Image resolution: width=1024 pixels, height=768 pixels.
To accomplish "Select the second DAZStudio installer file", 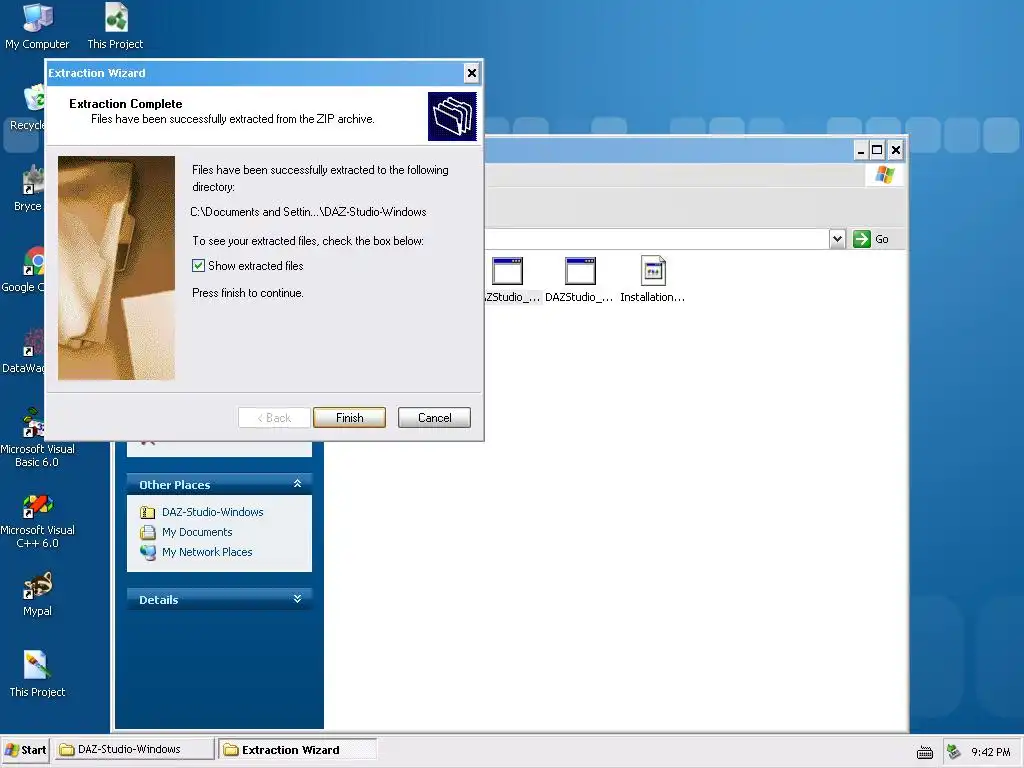I will point(579,280).
